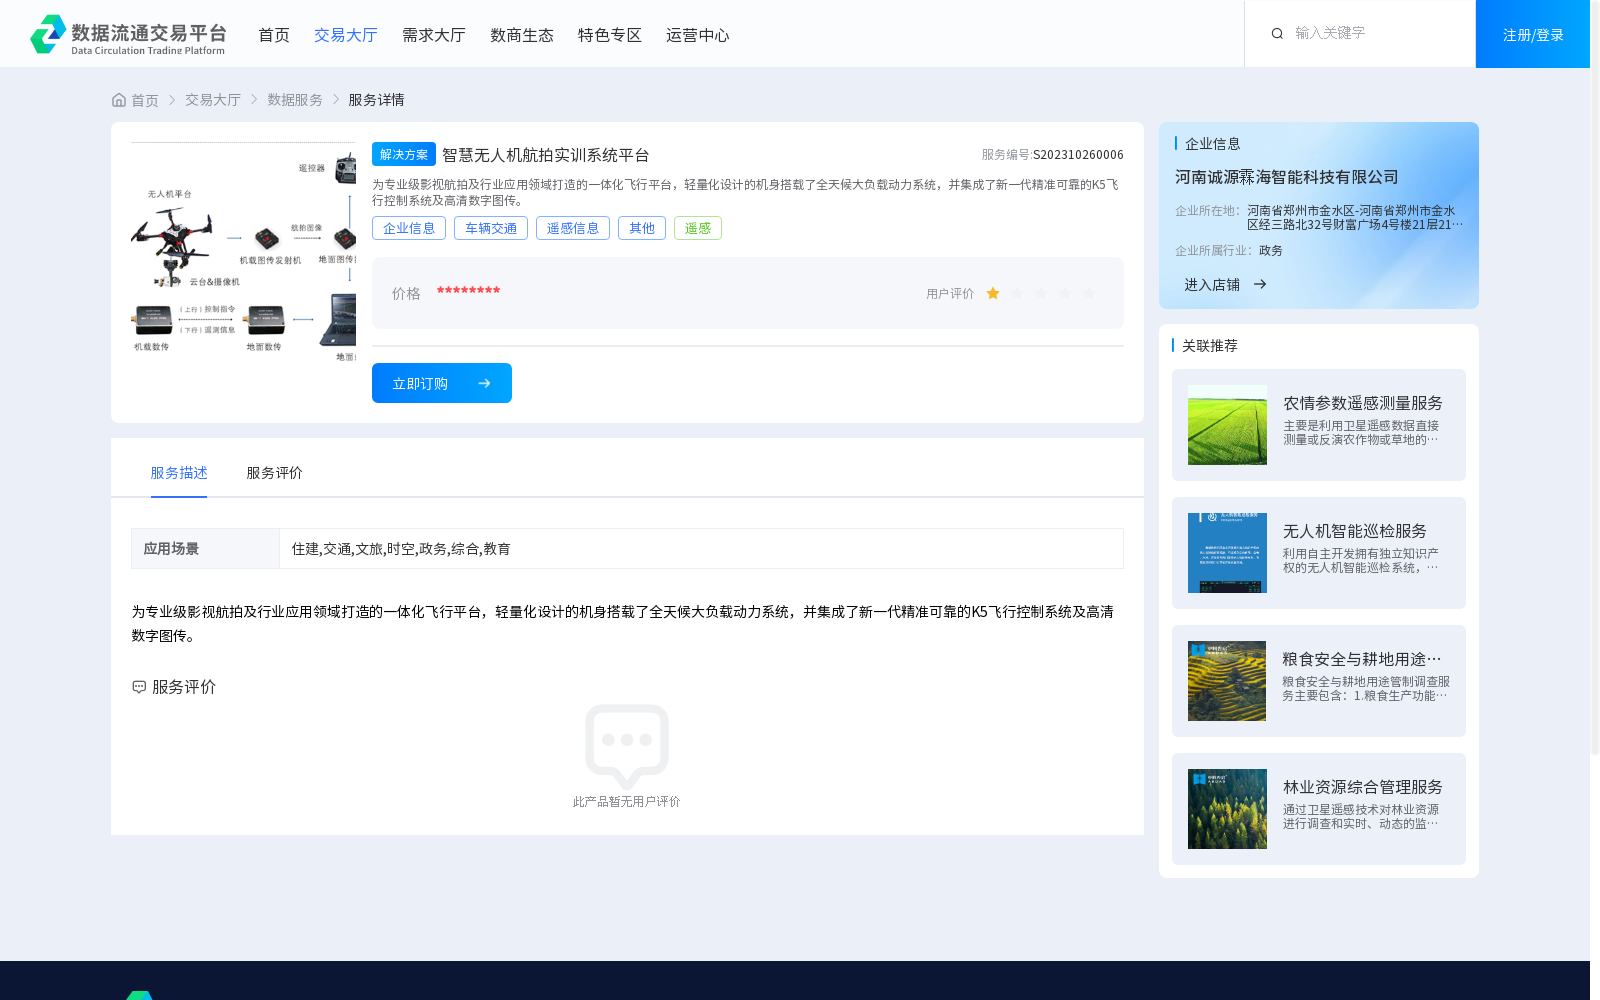Image resolution: width=1600 pixels, height=1000 pixels.
Task: Click 无人机智能巡检服务 title
Action: (x=1355, y=531)
